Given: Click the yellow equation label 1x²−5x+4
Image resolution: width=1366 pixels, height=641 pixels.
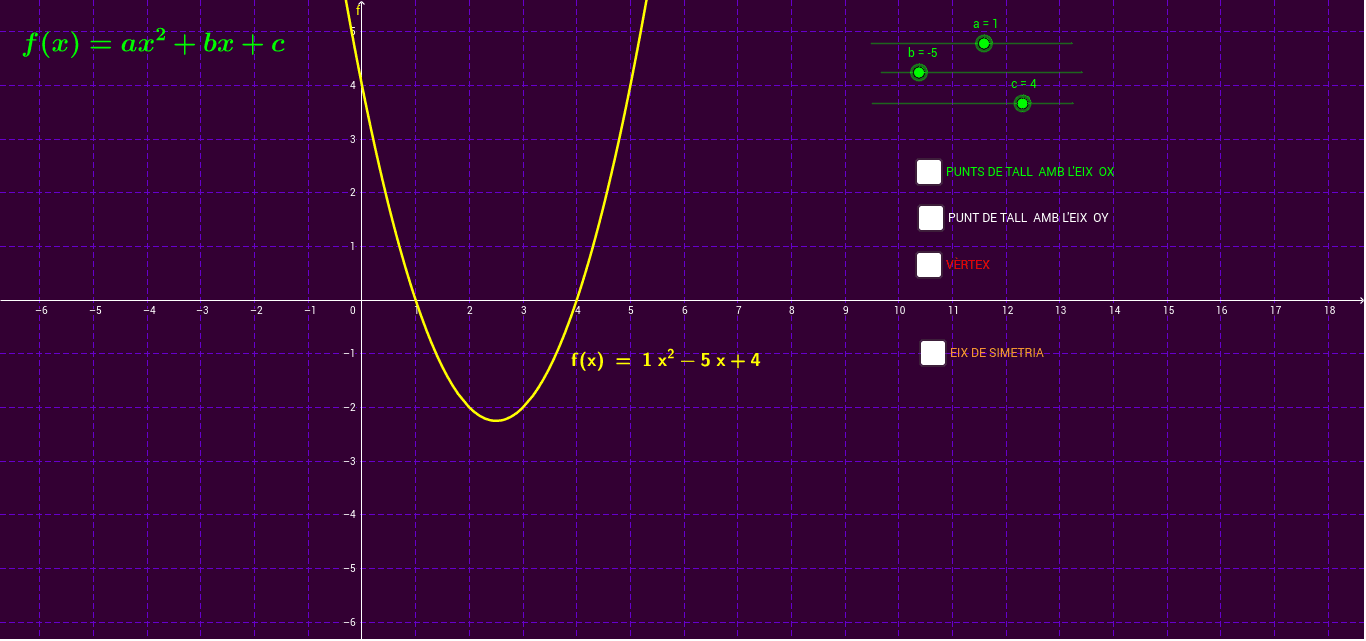Looking at the screenshot, I should click(x=665, y=360).
